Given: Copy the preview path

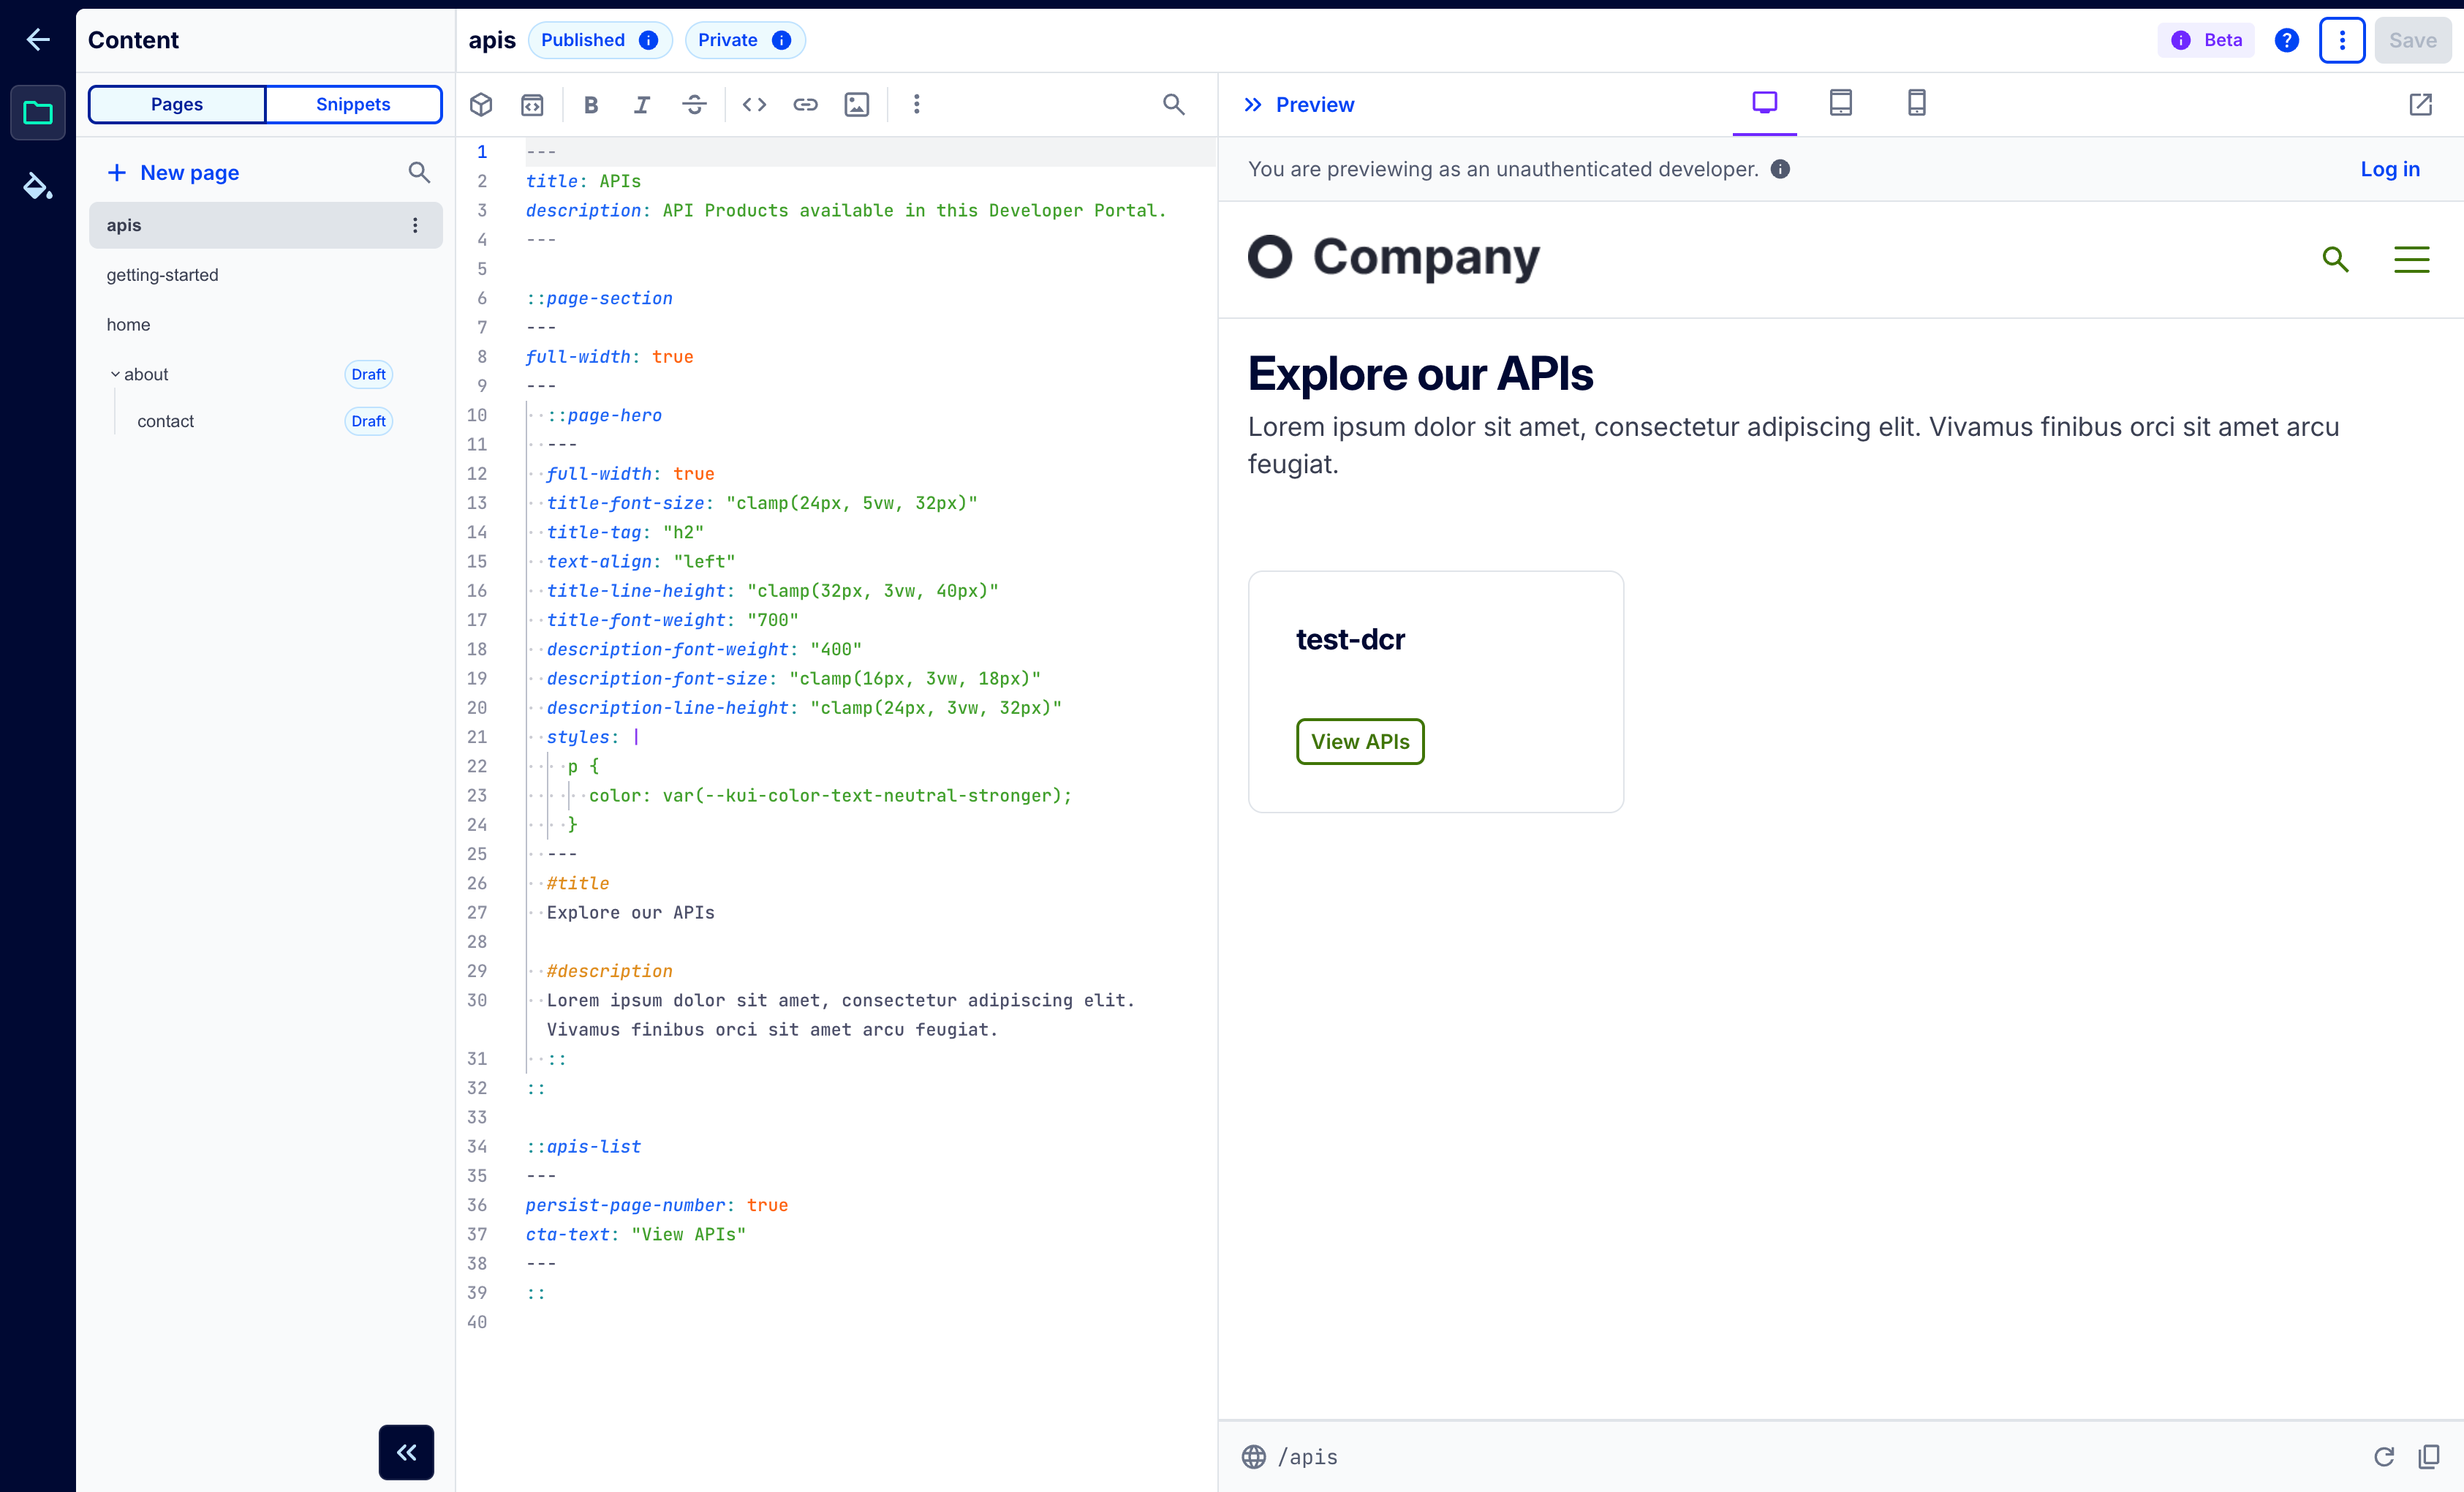Looking at the screenshot, I should 2429,1456.
